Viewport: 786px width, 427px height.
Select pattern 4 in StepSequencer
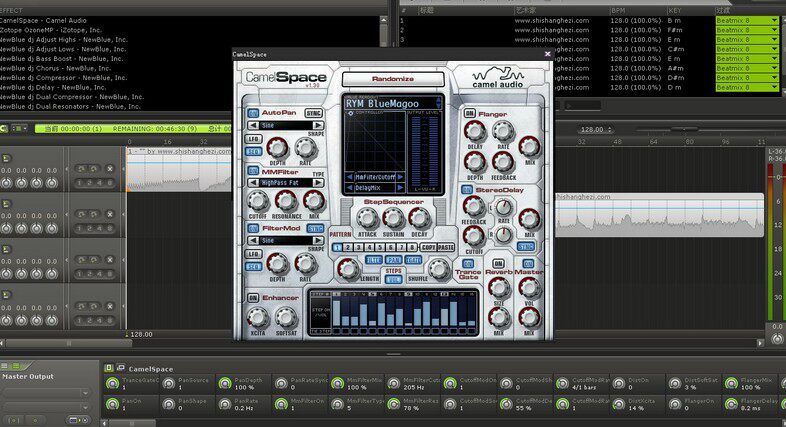[x=369, y=248]
